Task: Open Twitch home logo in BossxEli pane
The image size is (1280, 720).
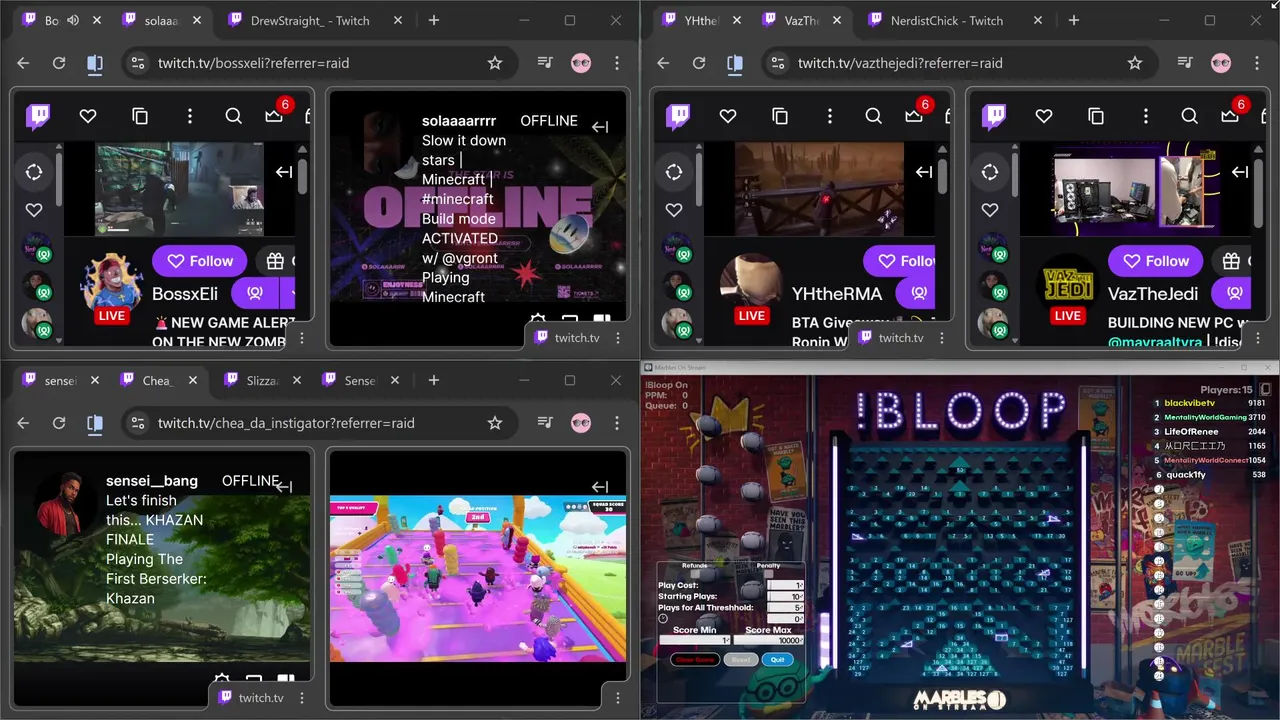Action: coord(39,117)
